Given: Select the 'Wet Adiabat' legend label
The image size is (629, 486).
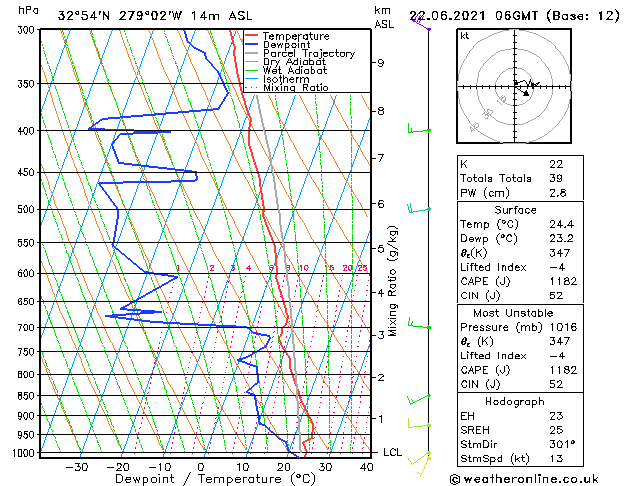Looking at the screenshot, I should tap(295, 70).
